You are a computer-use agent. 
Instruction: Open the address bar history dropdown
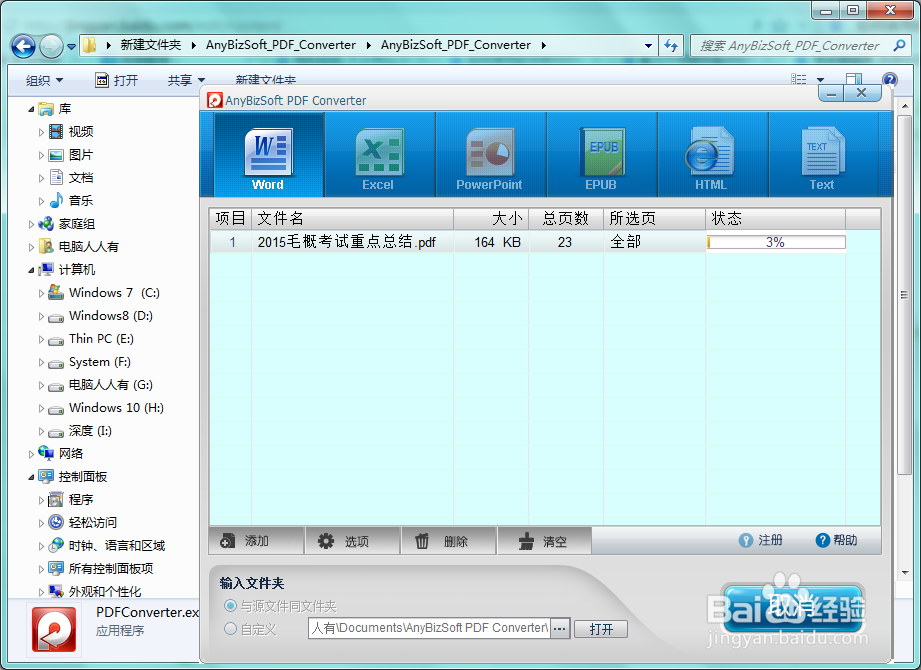click(648, 46)
